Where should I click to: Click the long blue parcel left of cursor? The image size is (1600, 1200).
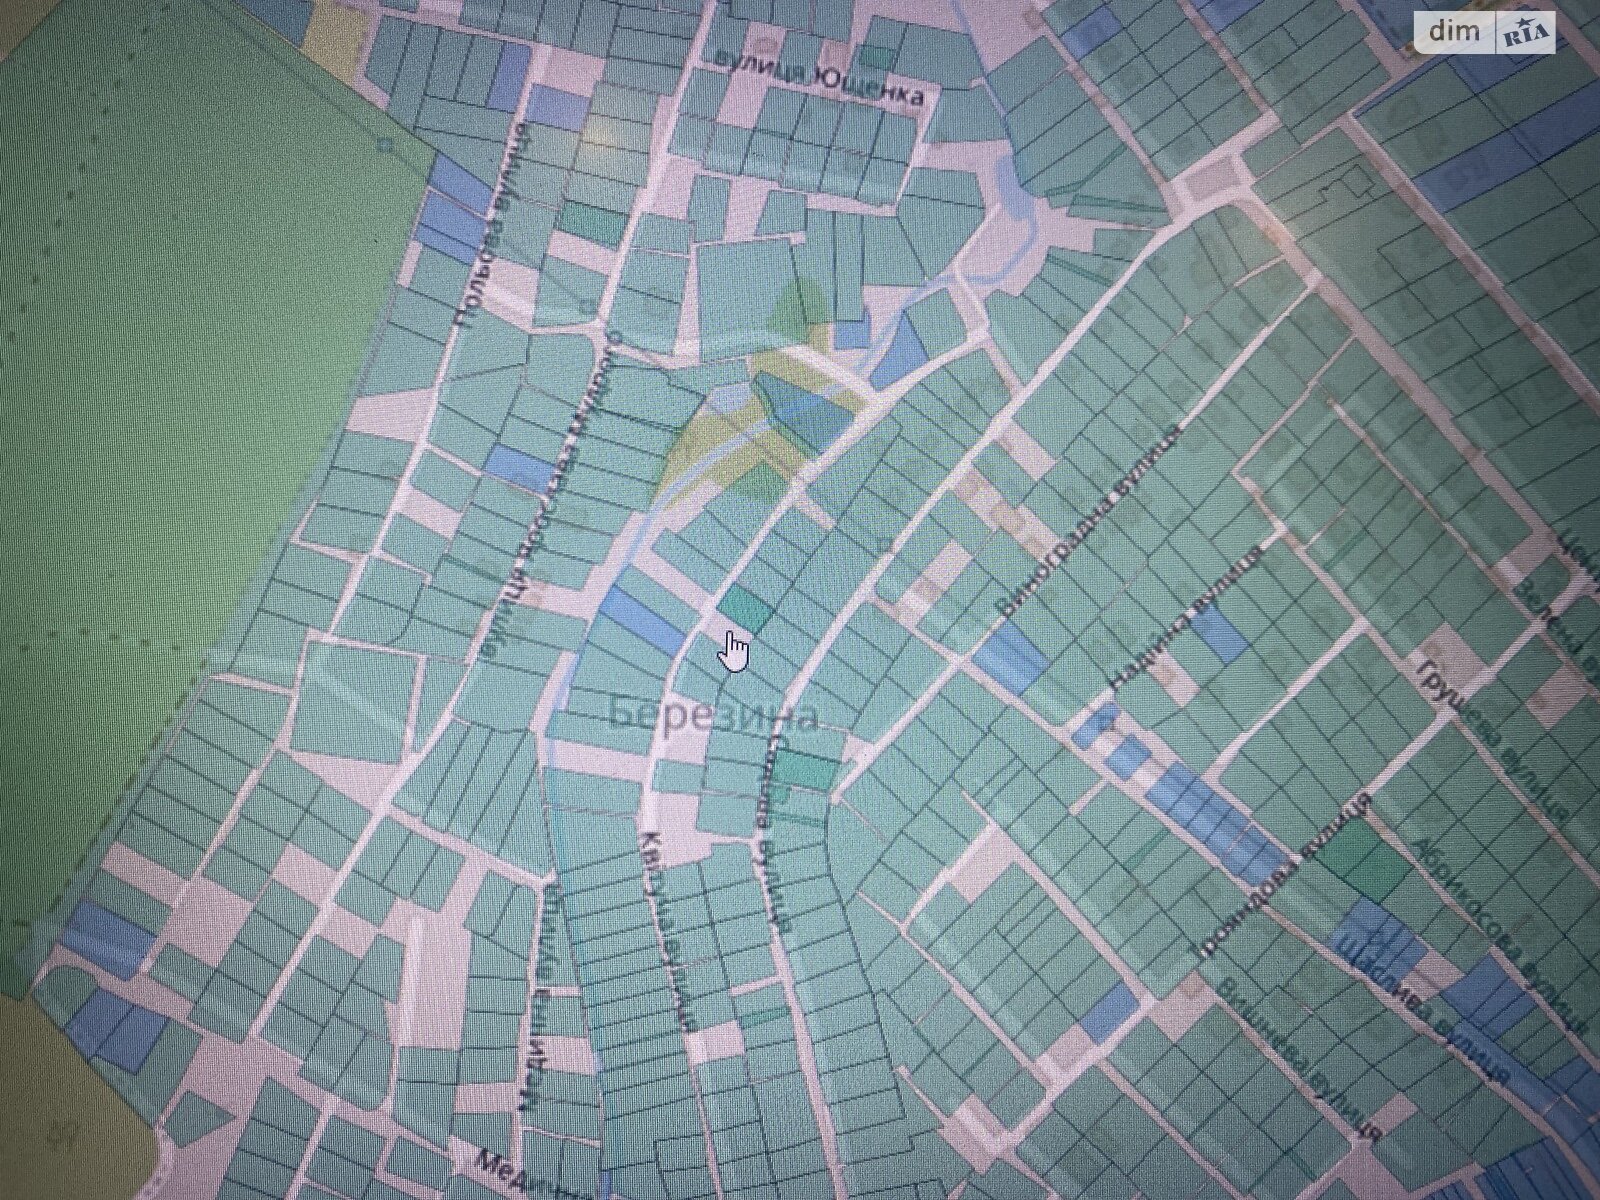[639, 621]
